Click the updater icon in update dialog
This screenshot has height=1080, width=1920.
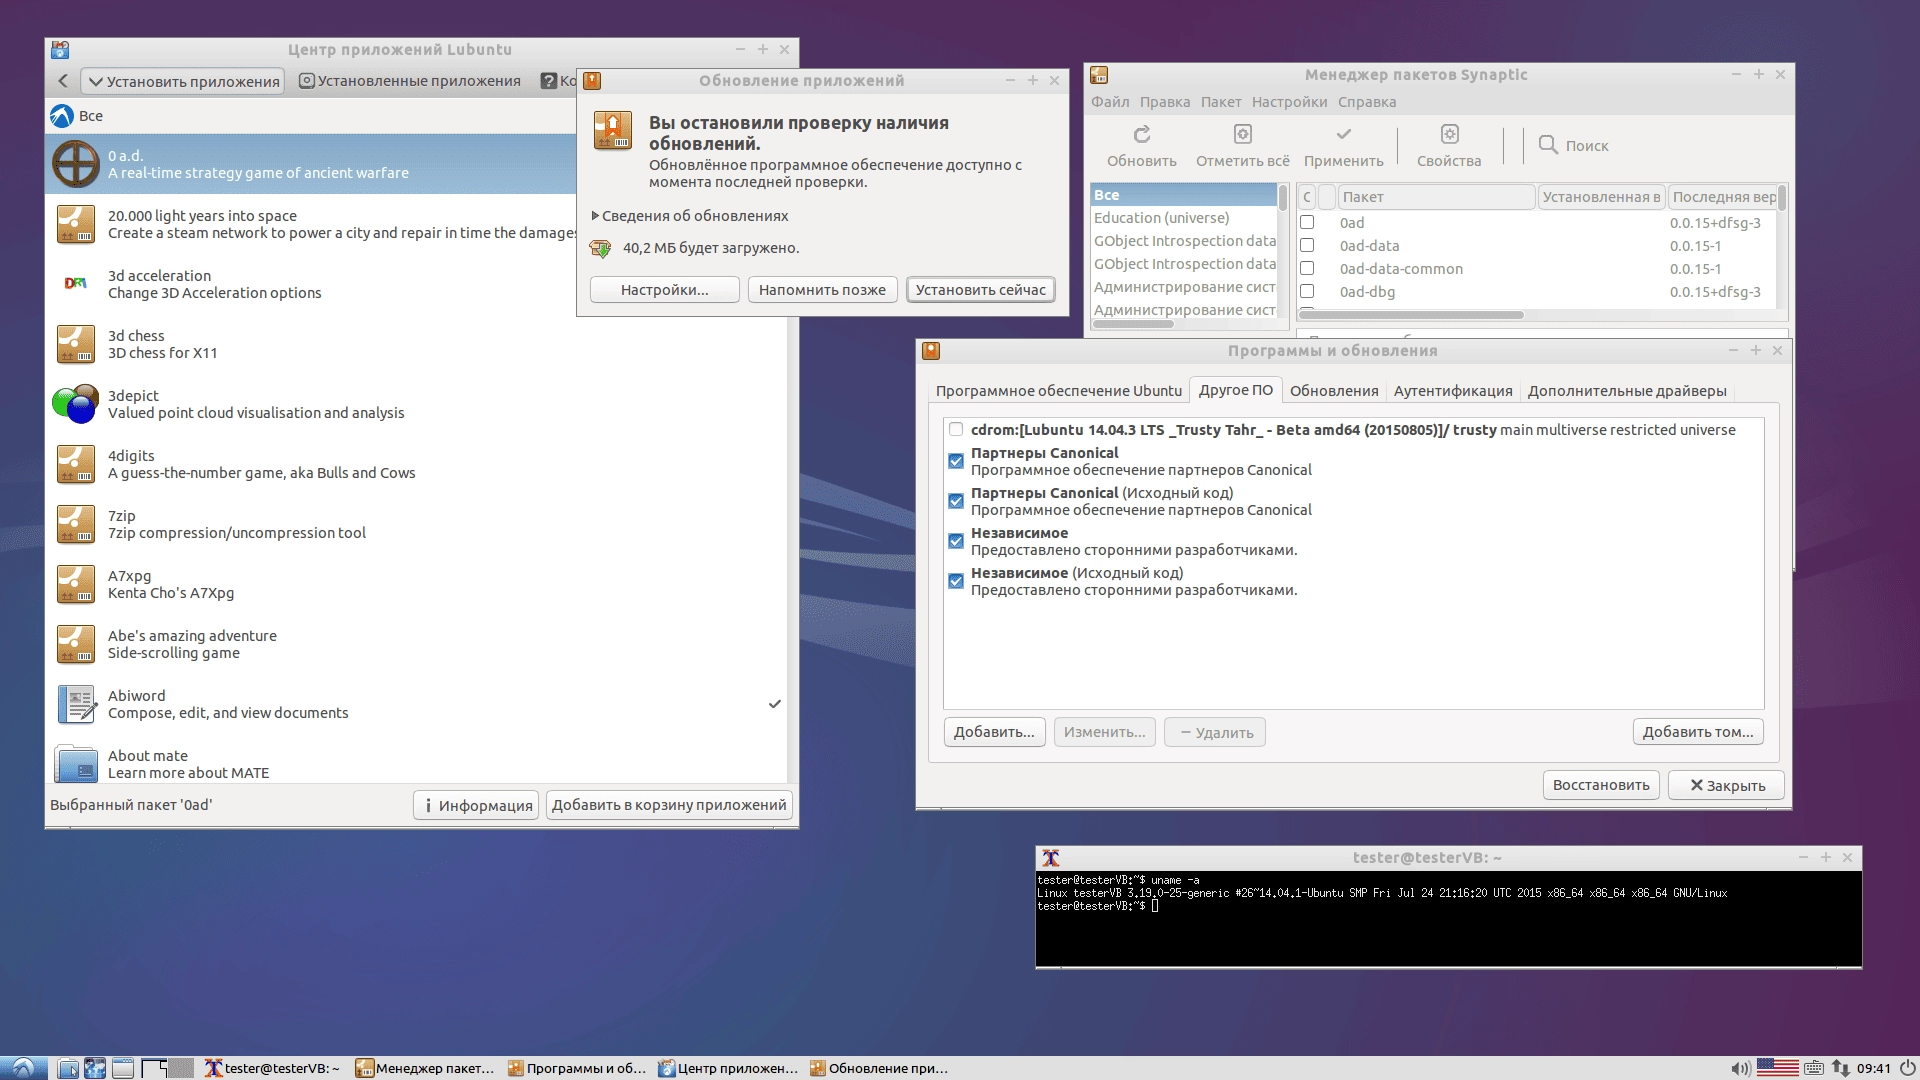click(x=612, y=131)
